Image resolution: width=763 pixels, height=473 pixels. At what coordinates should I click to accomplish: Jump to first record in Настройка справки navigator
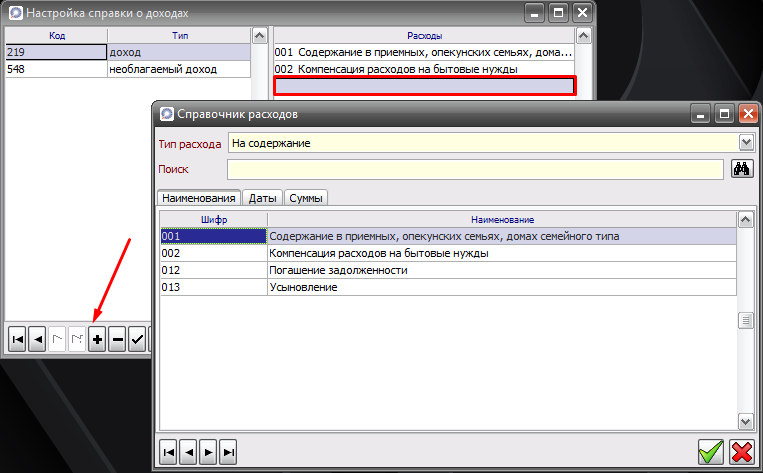coord(17,340)
